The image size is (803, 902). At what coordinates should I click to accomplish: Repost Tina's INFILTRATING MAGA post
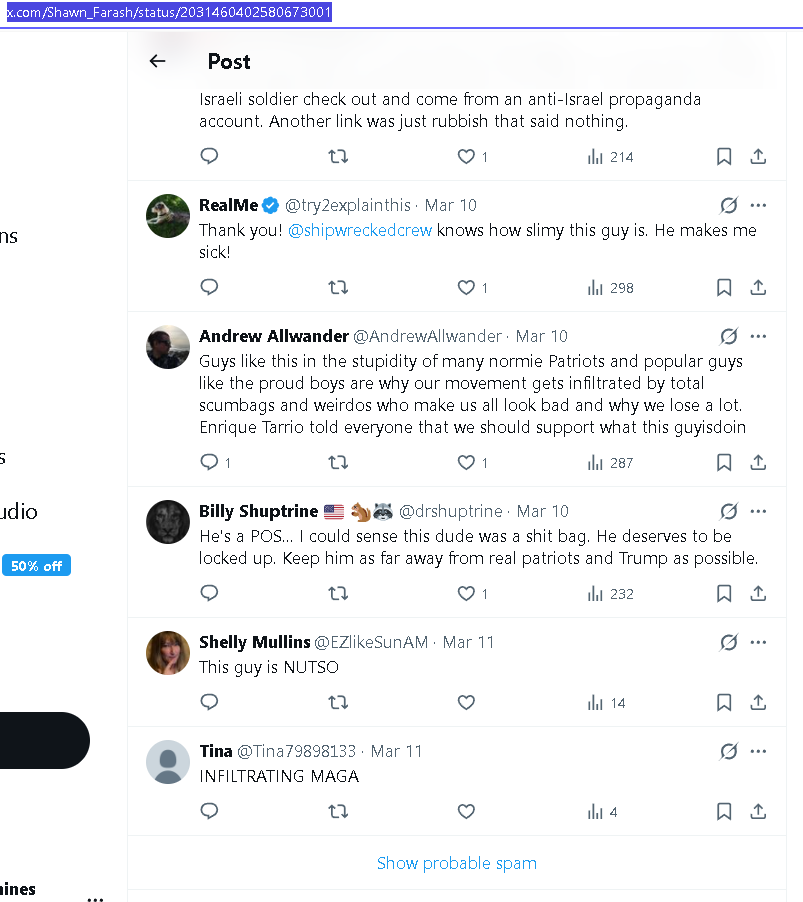tap(338, 812)
